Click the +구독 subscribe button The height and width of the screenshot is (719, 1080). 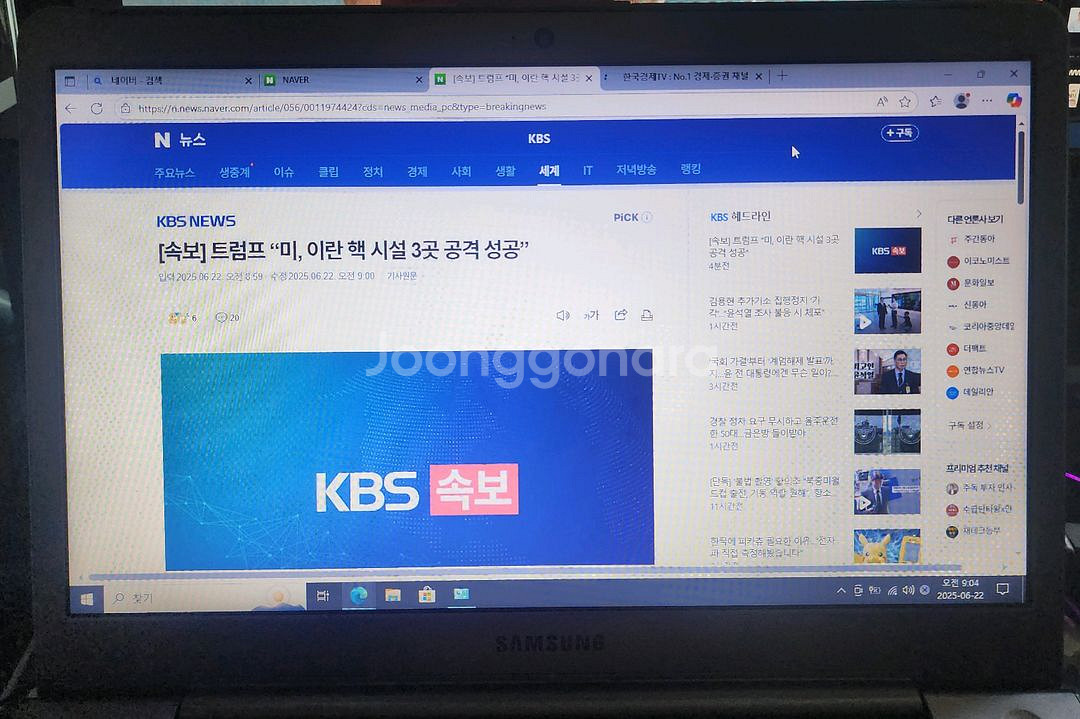point(900,132)
